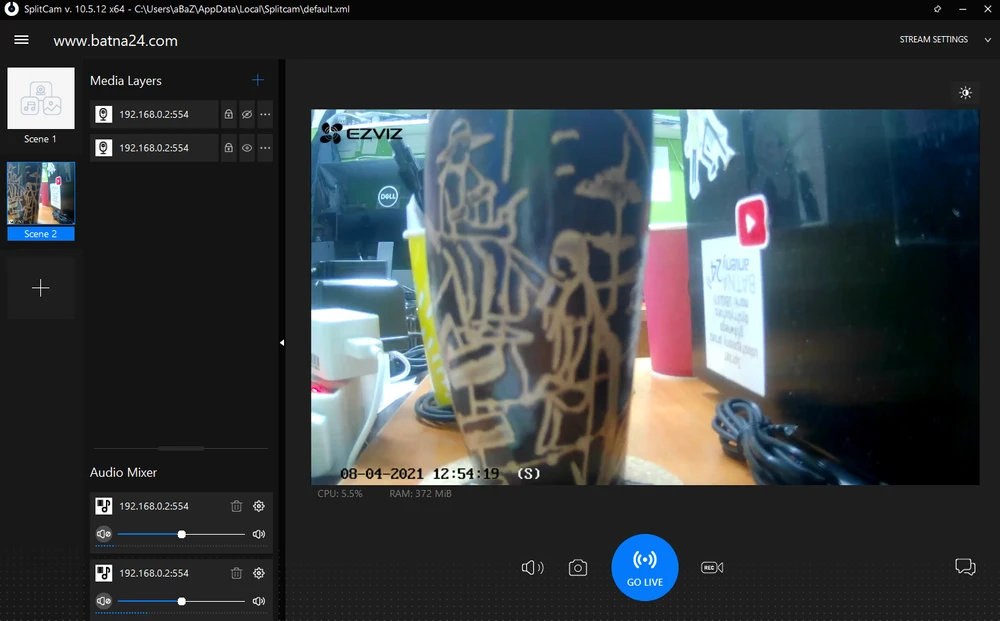Screen dimensions: 1000x621
Task: Click the speaker output icon below preview
Action: tap(532, 568)
